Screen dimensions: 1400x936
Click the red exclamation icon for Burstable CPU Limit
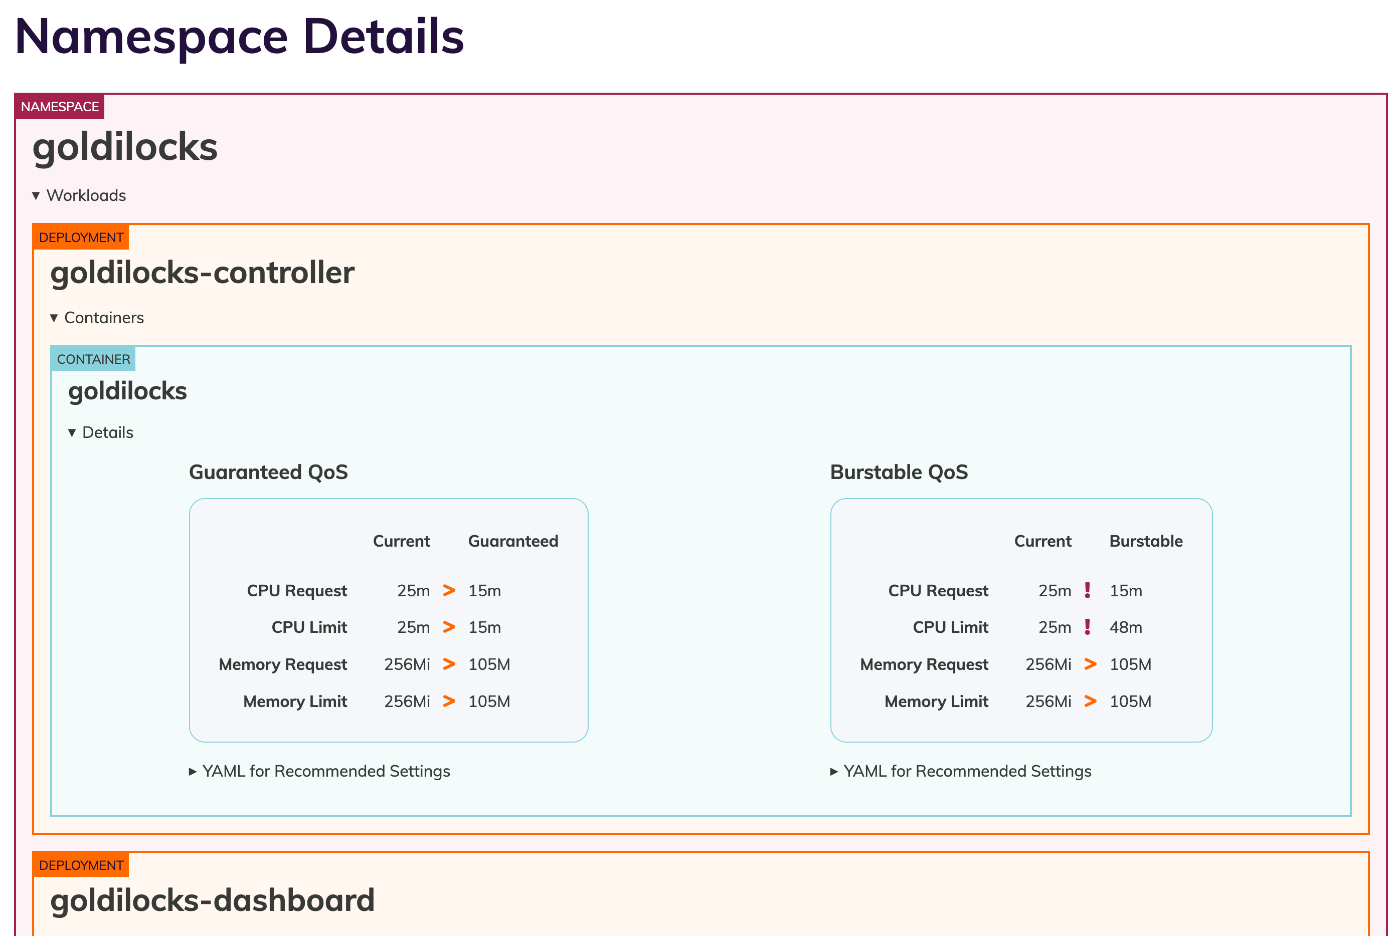tap(1088, 627)
